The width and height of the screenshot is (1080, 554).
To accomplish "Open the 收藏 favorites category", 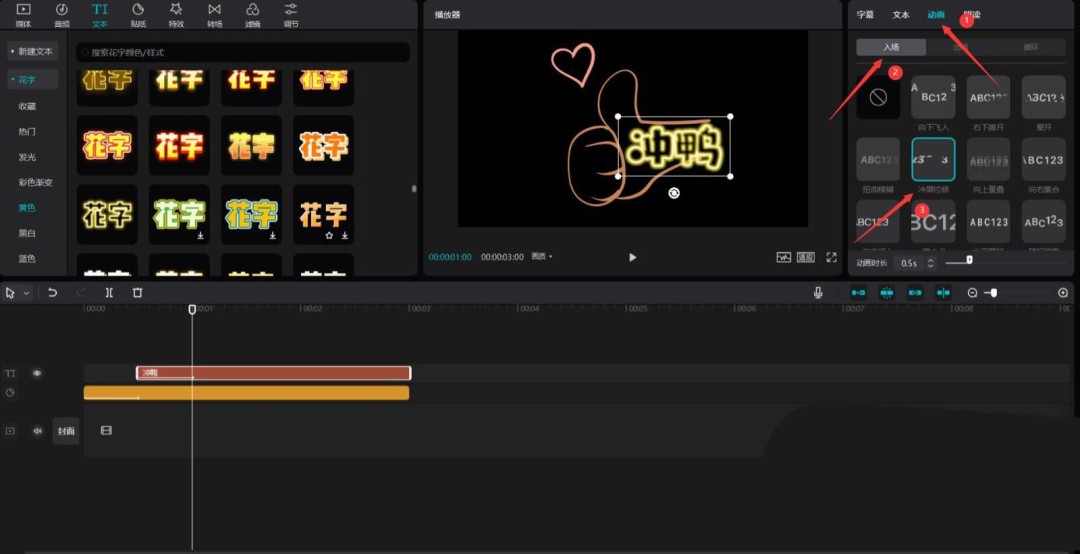I will coord(27,106).
